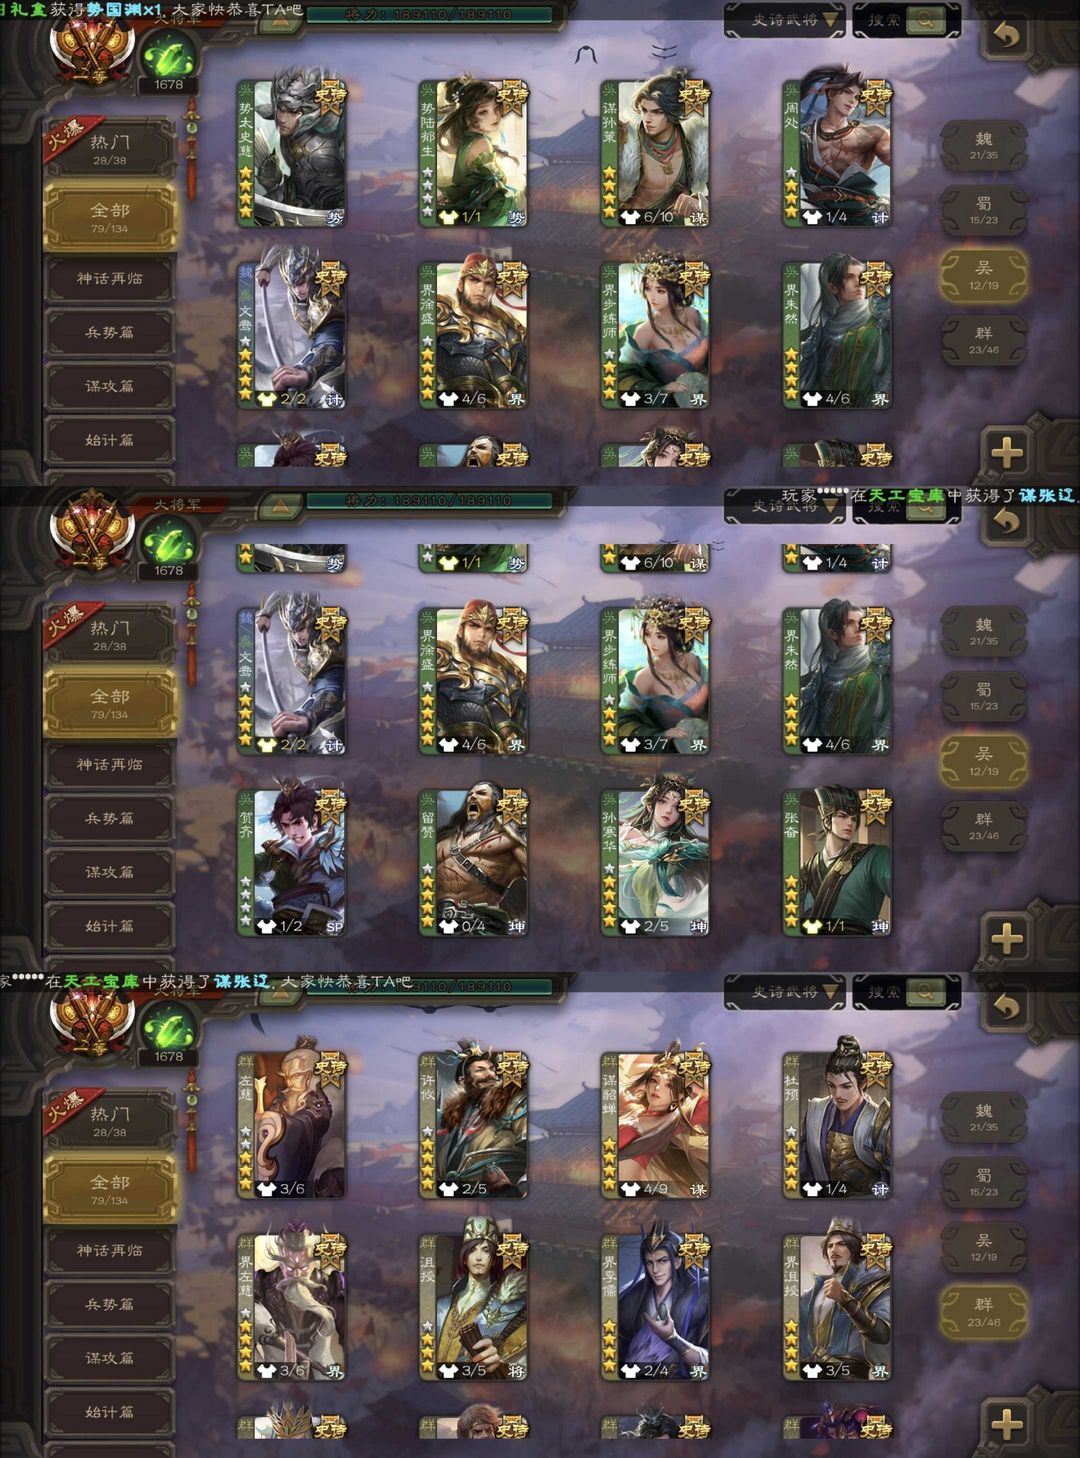Select the 张奋 hero card
Screen dimensions: 1080x1458
point(837,862)
